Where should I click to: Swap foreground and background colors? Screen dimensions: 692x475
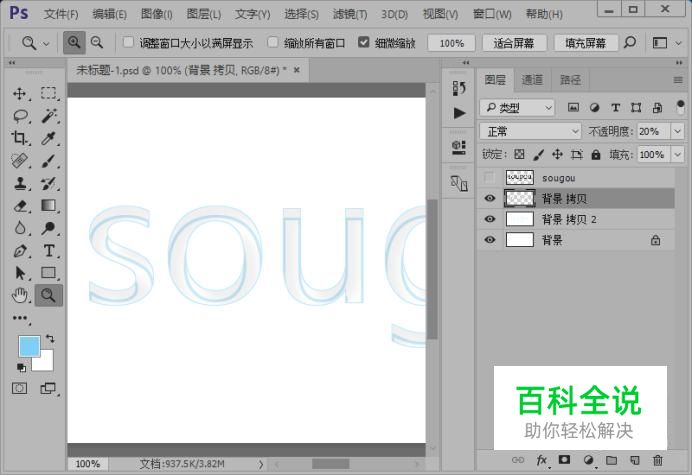coord(50,339)
